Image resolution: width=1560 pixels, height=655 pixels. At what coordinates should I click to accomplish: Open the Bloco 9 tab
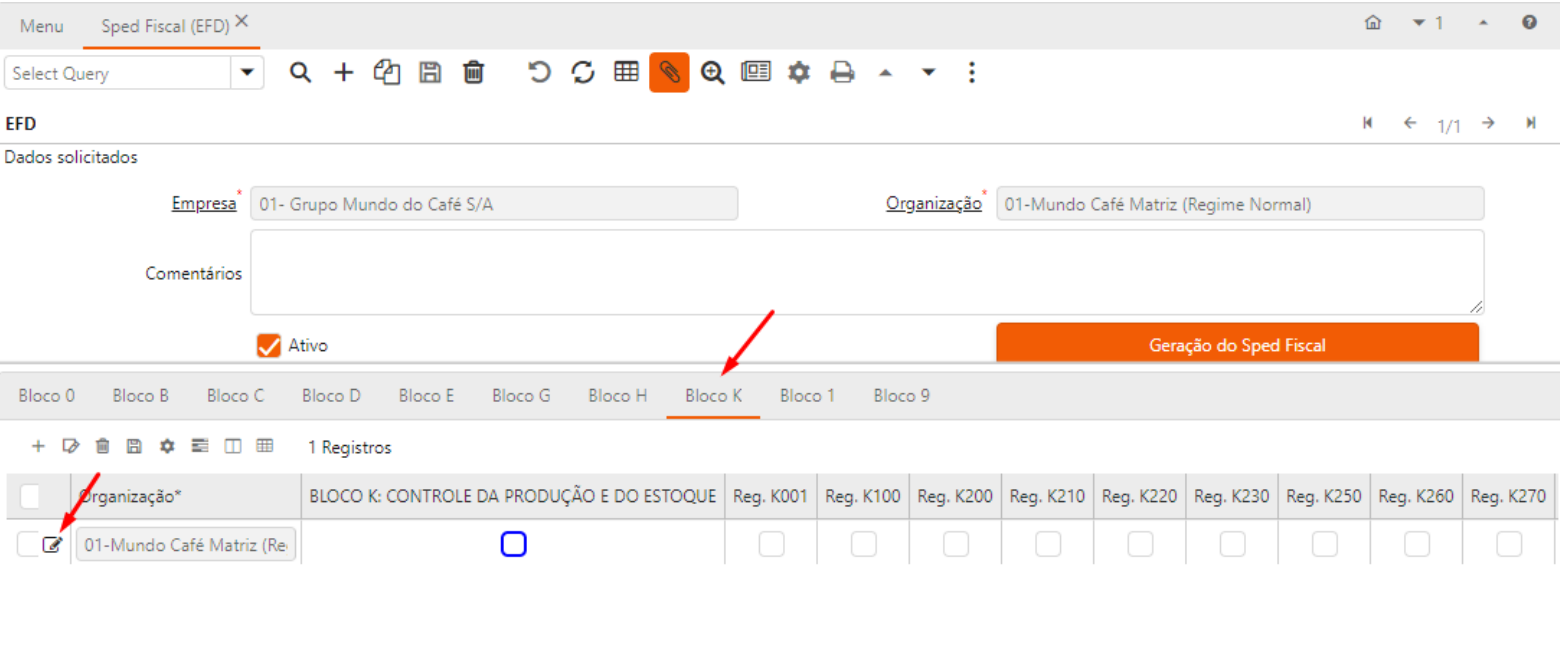902,396
